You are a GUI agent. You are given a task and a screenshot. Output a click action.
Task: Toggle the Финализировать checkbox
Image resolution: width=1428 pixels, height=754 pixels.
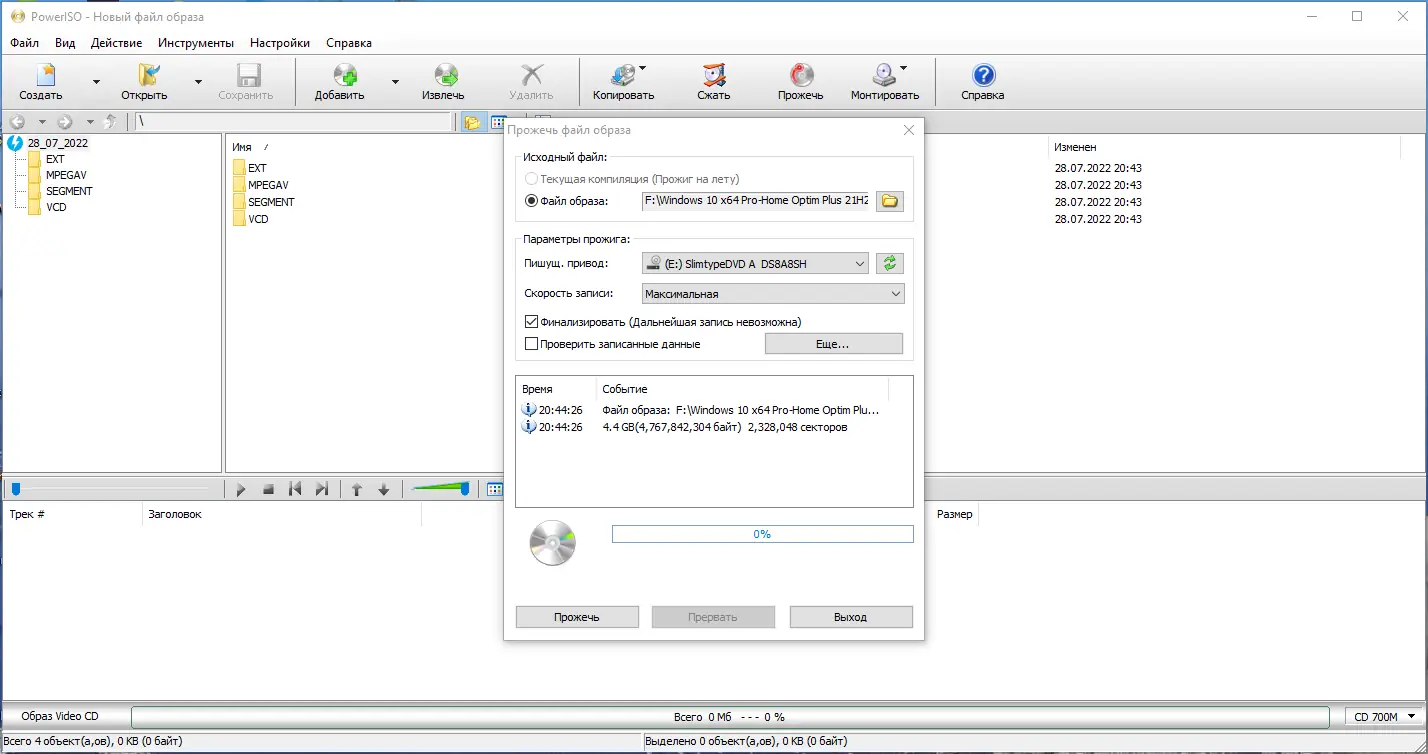point(531,322)
